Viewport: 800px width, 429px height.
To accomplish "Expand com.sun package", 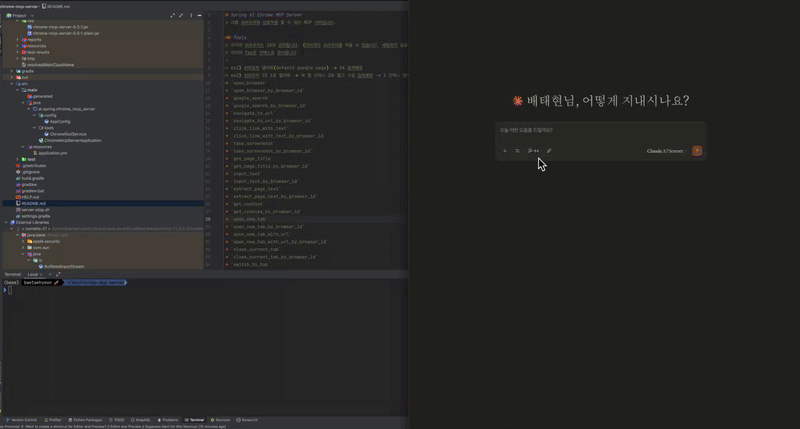I will 23,247.
